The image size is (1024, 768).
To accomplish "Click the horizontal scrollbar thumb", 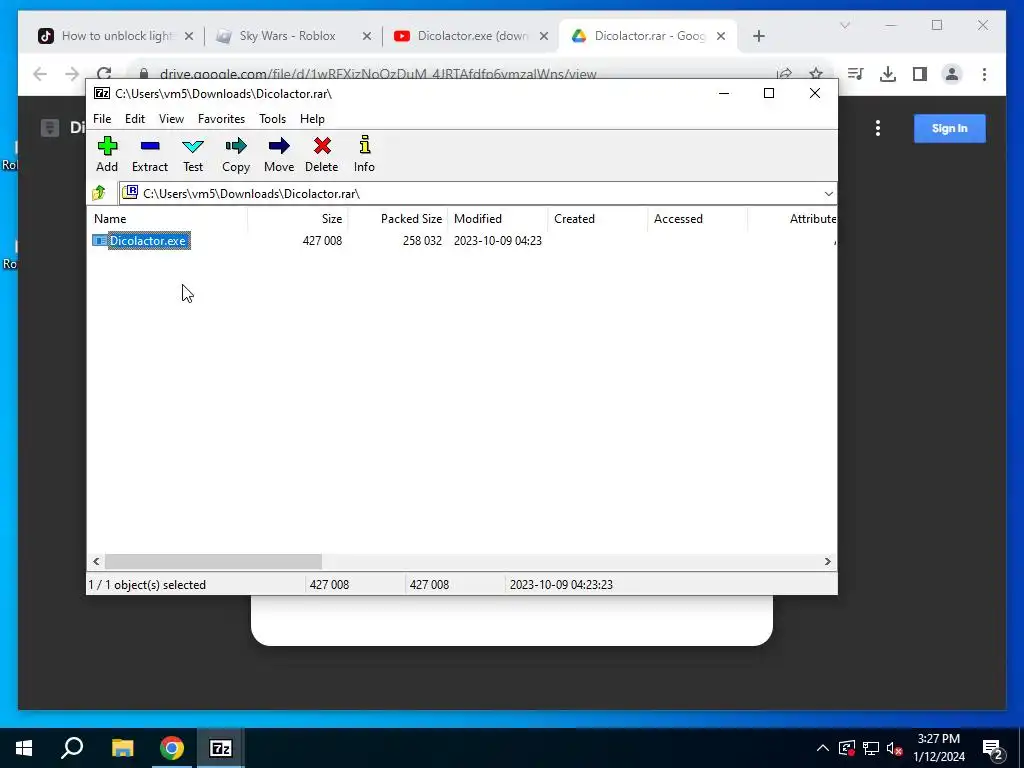I will pos(214,562).
